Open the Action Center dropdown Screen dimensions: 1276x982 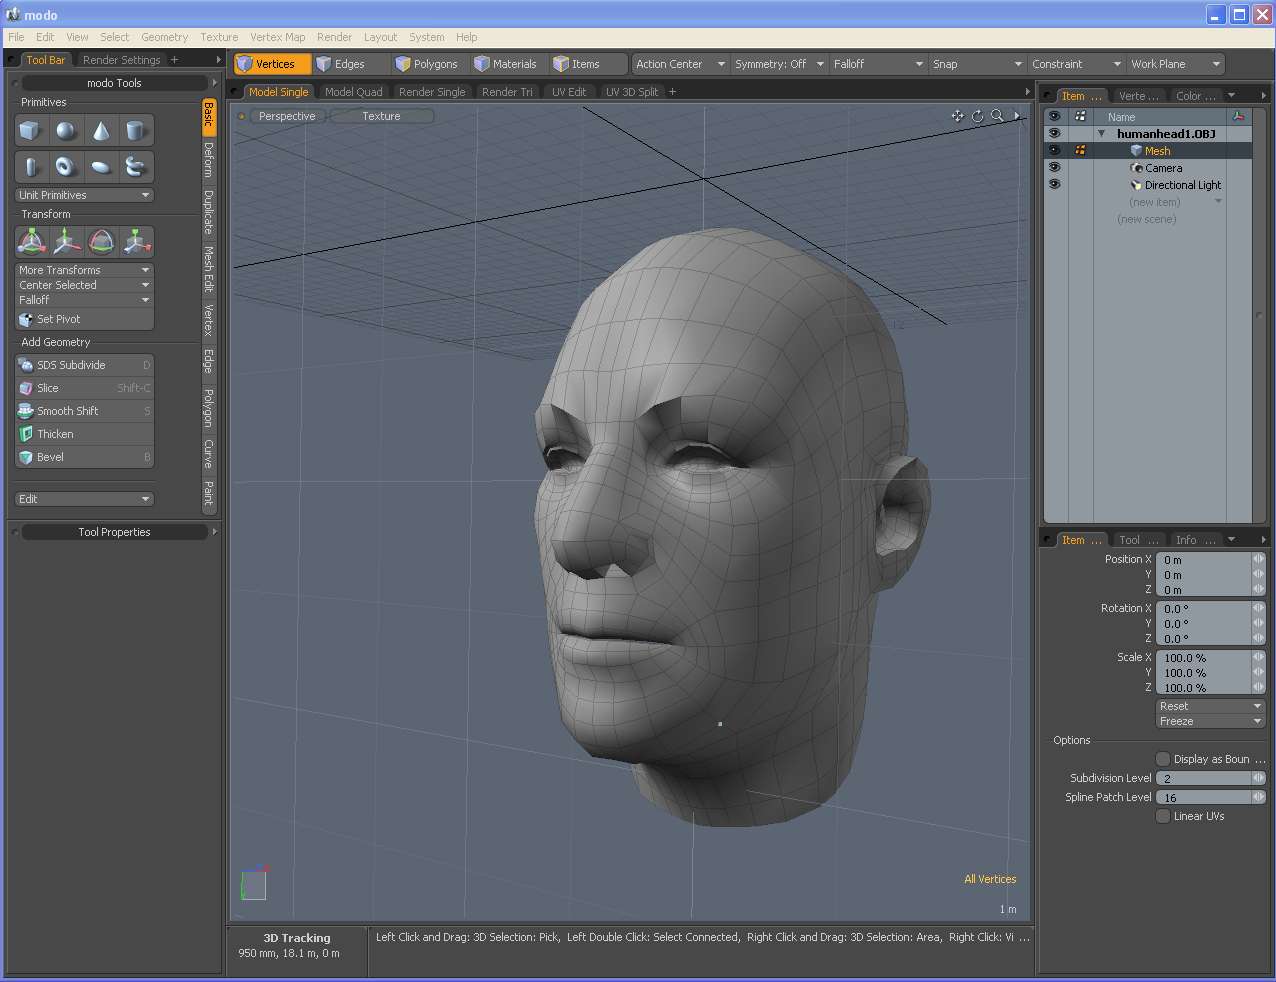click(680, 64)
